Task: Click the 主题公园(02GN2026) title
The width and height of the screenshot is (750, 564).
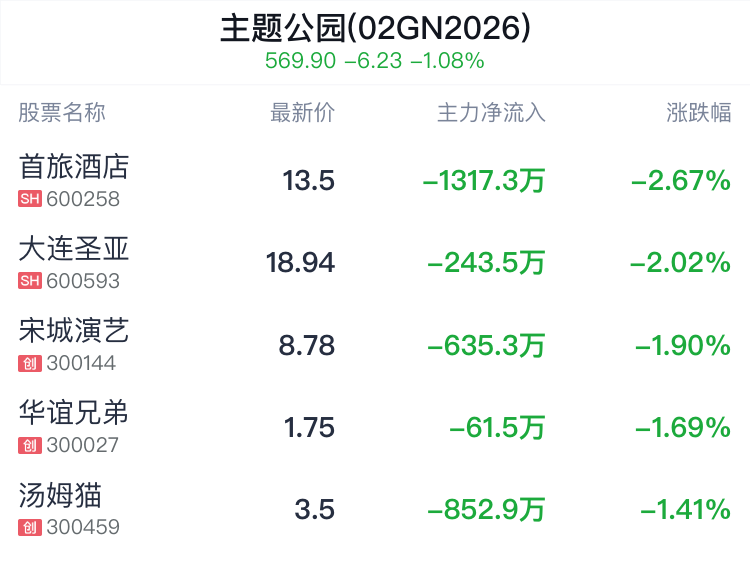Action: click(375, 27)
